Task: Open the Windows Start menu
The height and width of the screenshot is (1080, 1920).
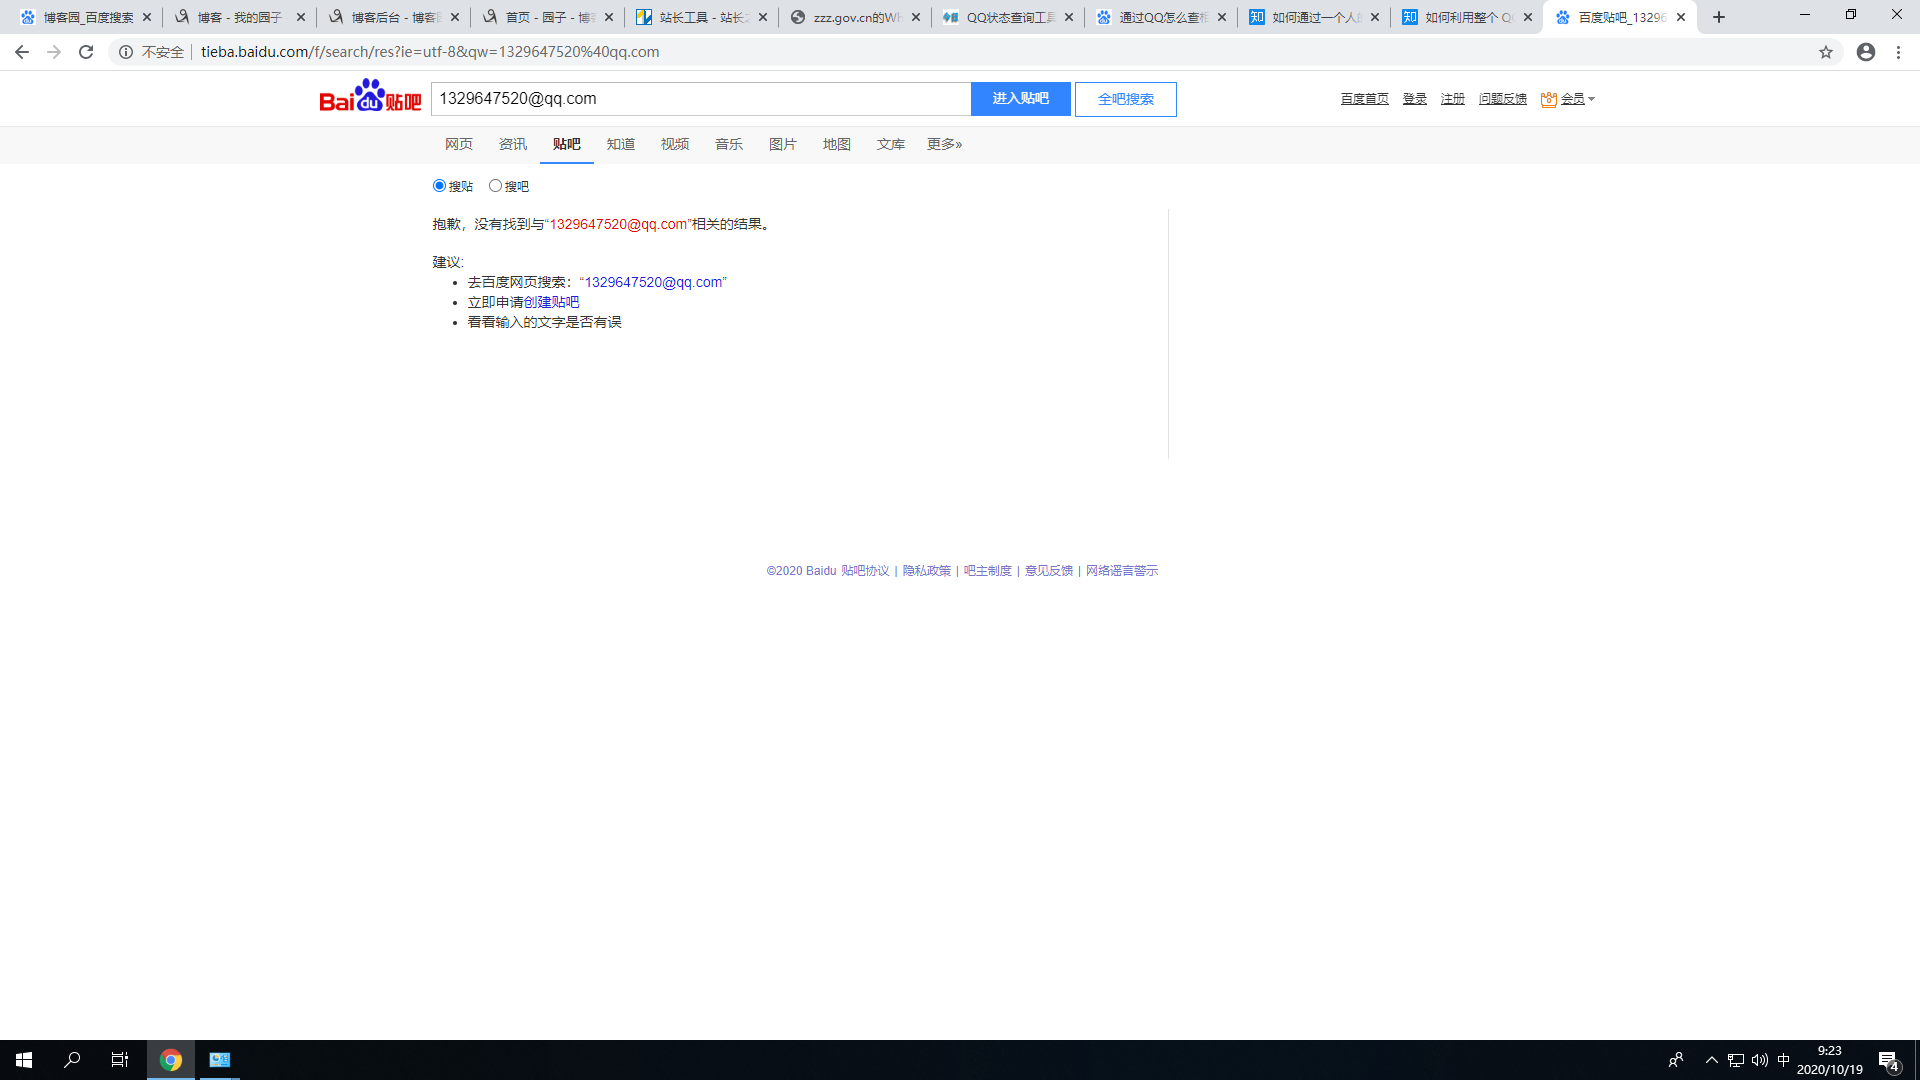Action: (24, 1060)
